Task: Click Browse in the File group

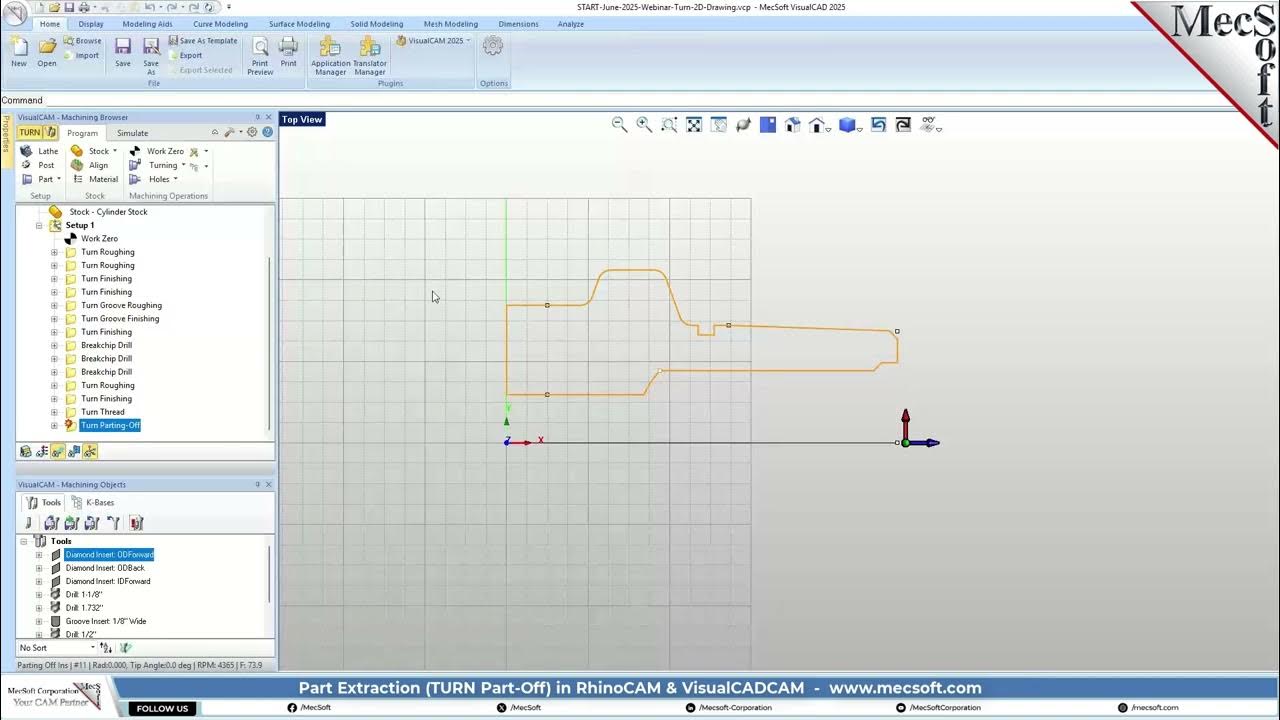Action: click(82, 41)
